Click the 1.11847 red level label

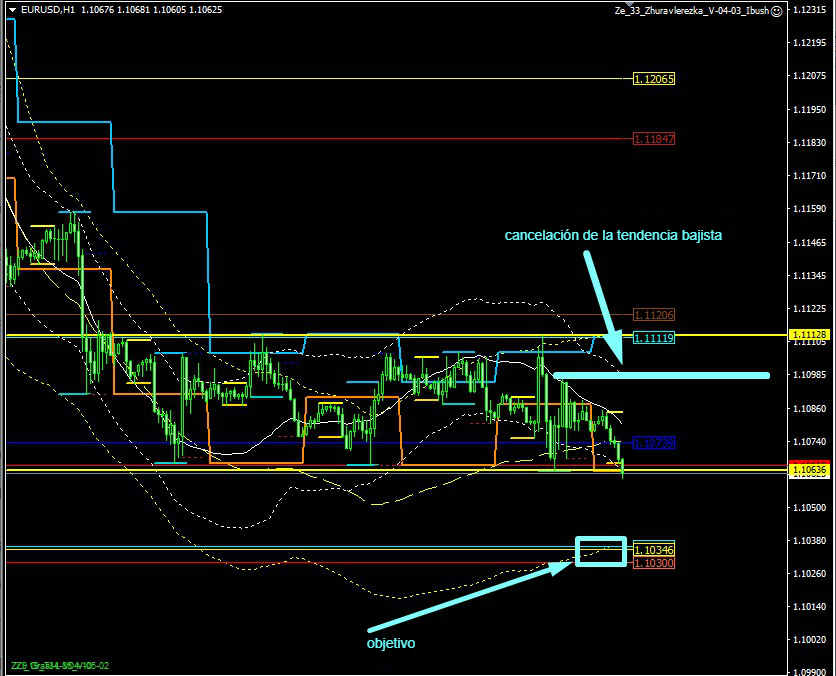point(654,139)
